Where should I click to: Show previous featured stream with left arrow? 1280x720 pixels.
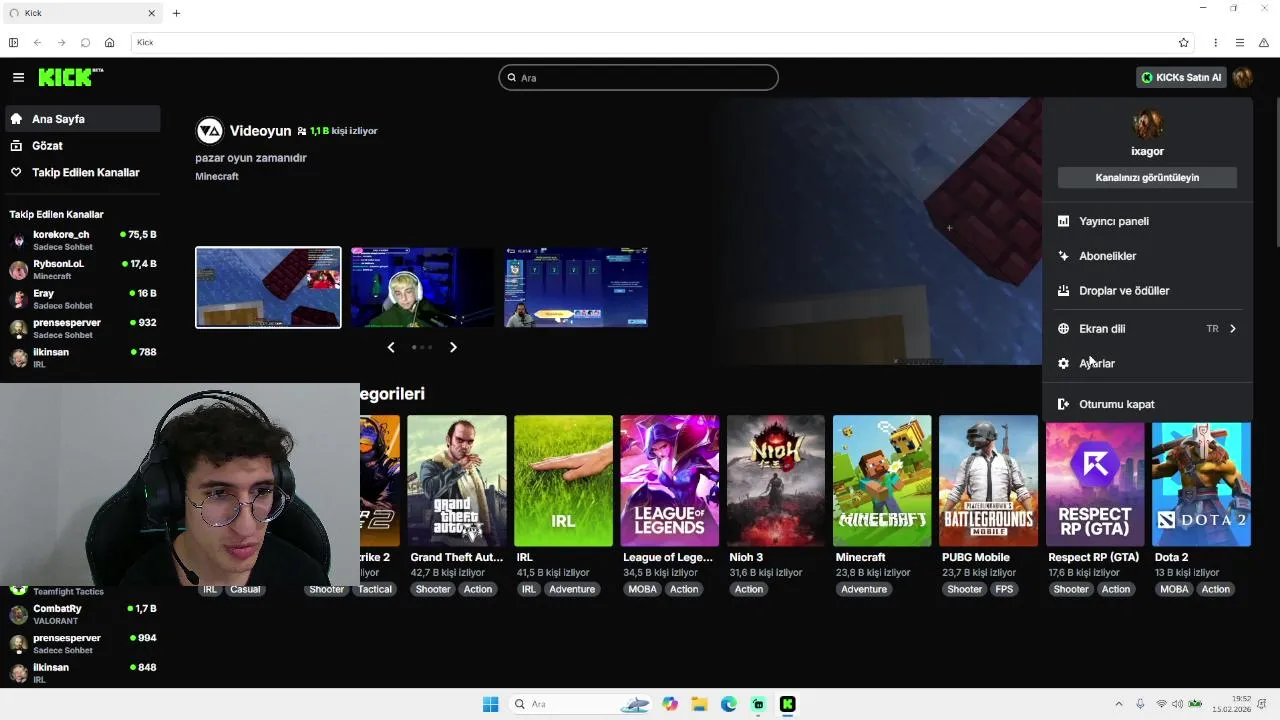391,347
